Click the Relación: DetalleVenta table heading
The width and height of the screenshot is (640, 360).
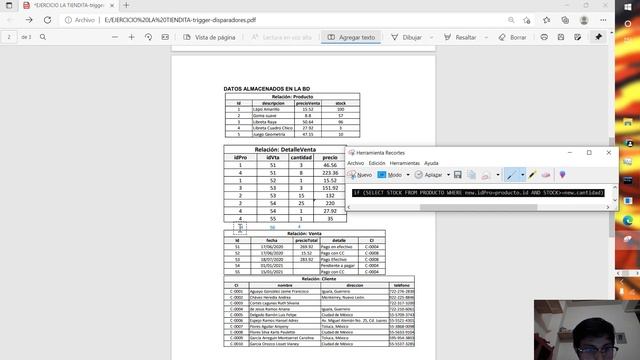285,149
